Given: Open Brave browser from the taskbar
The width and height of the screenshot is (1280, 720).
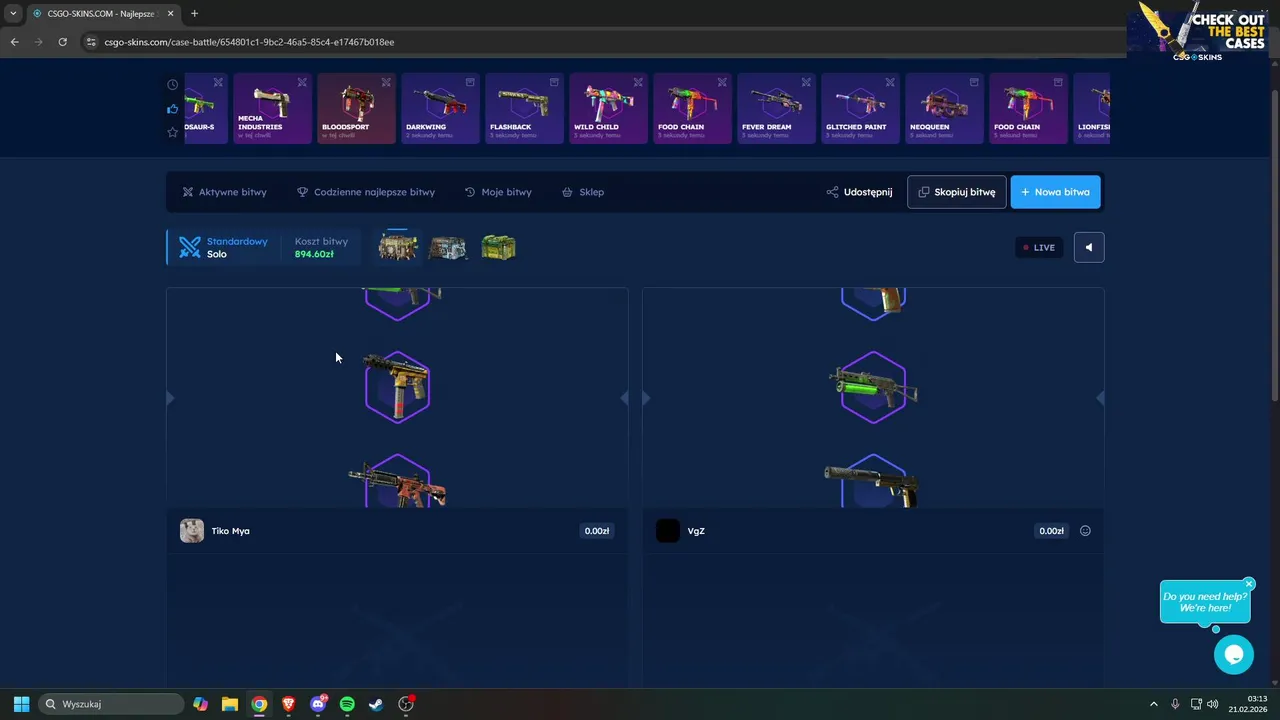Looking at the screenshot, I should point(288,704).
